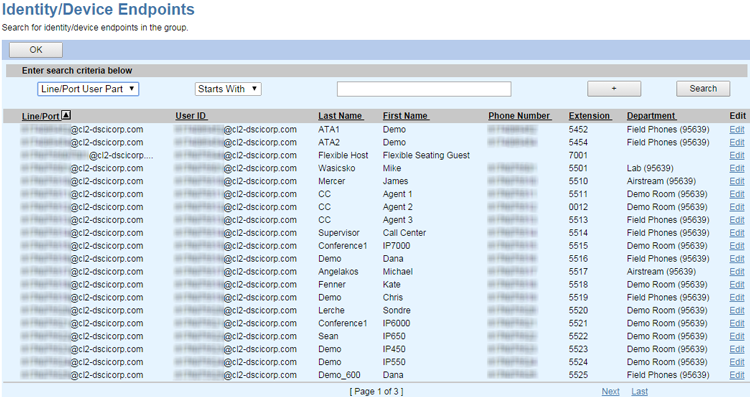Go to the Next page link
This screenshot has width=750, height=397.
pos(610,391)
